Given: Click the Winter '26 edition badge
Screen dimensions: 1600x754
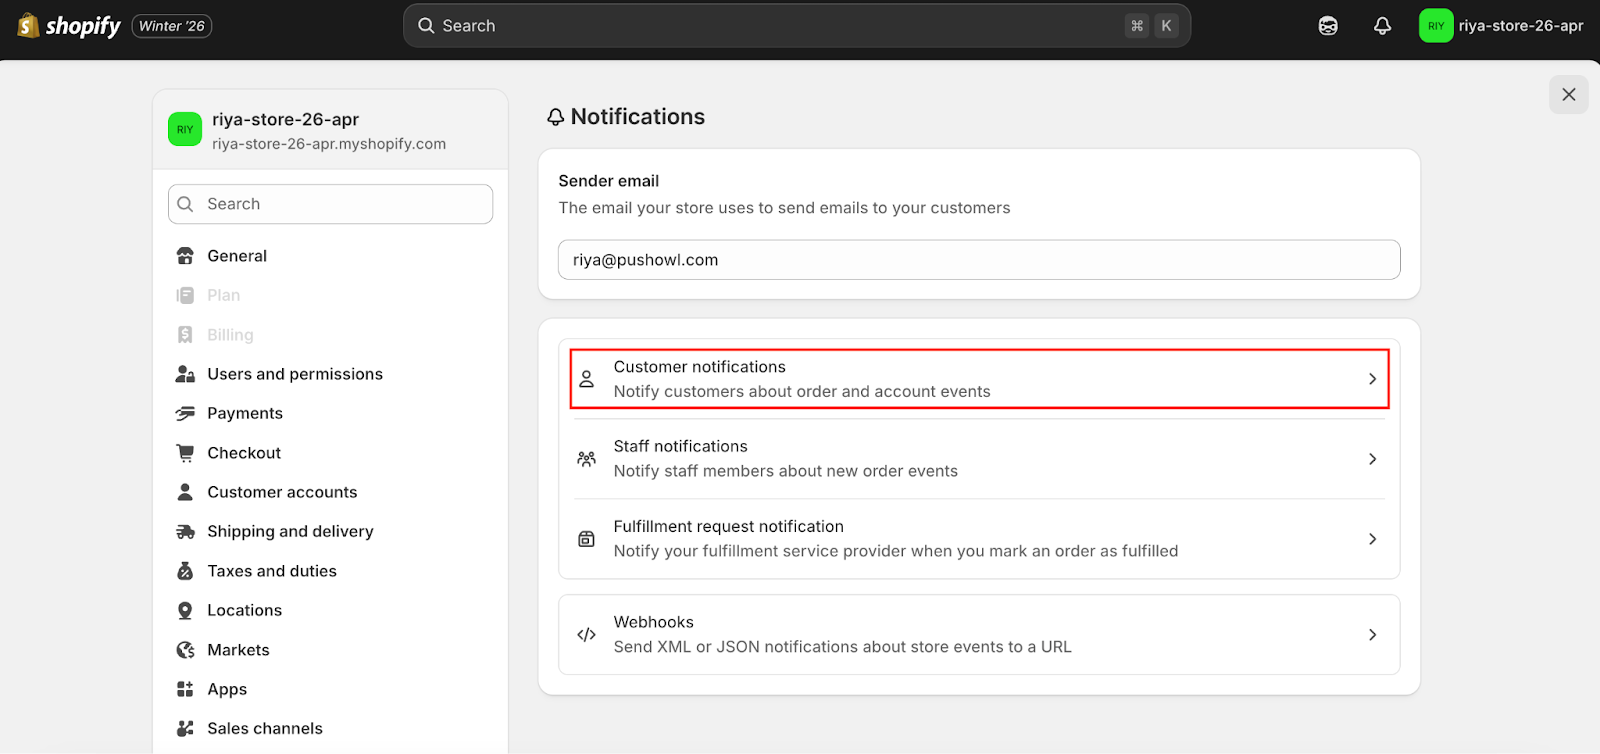Looking at the screenshot, I should pyautogui.click(x=172, y=26).
